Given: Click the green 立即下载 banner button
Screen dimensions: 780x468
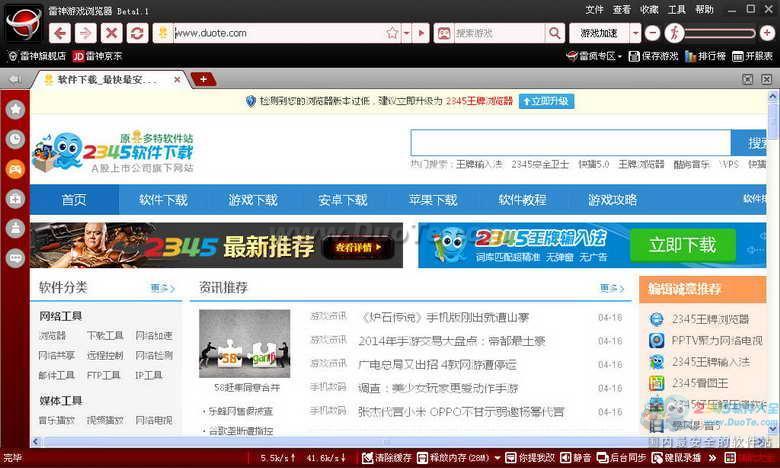Looking at the screenshot, I should click(682, 245).
